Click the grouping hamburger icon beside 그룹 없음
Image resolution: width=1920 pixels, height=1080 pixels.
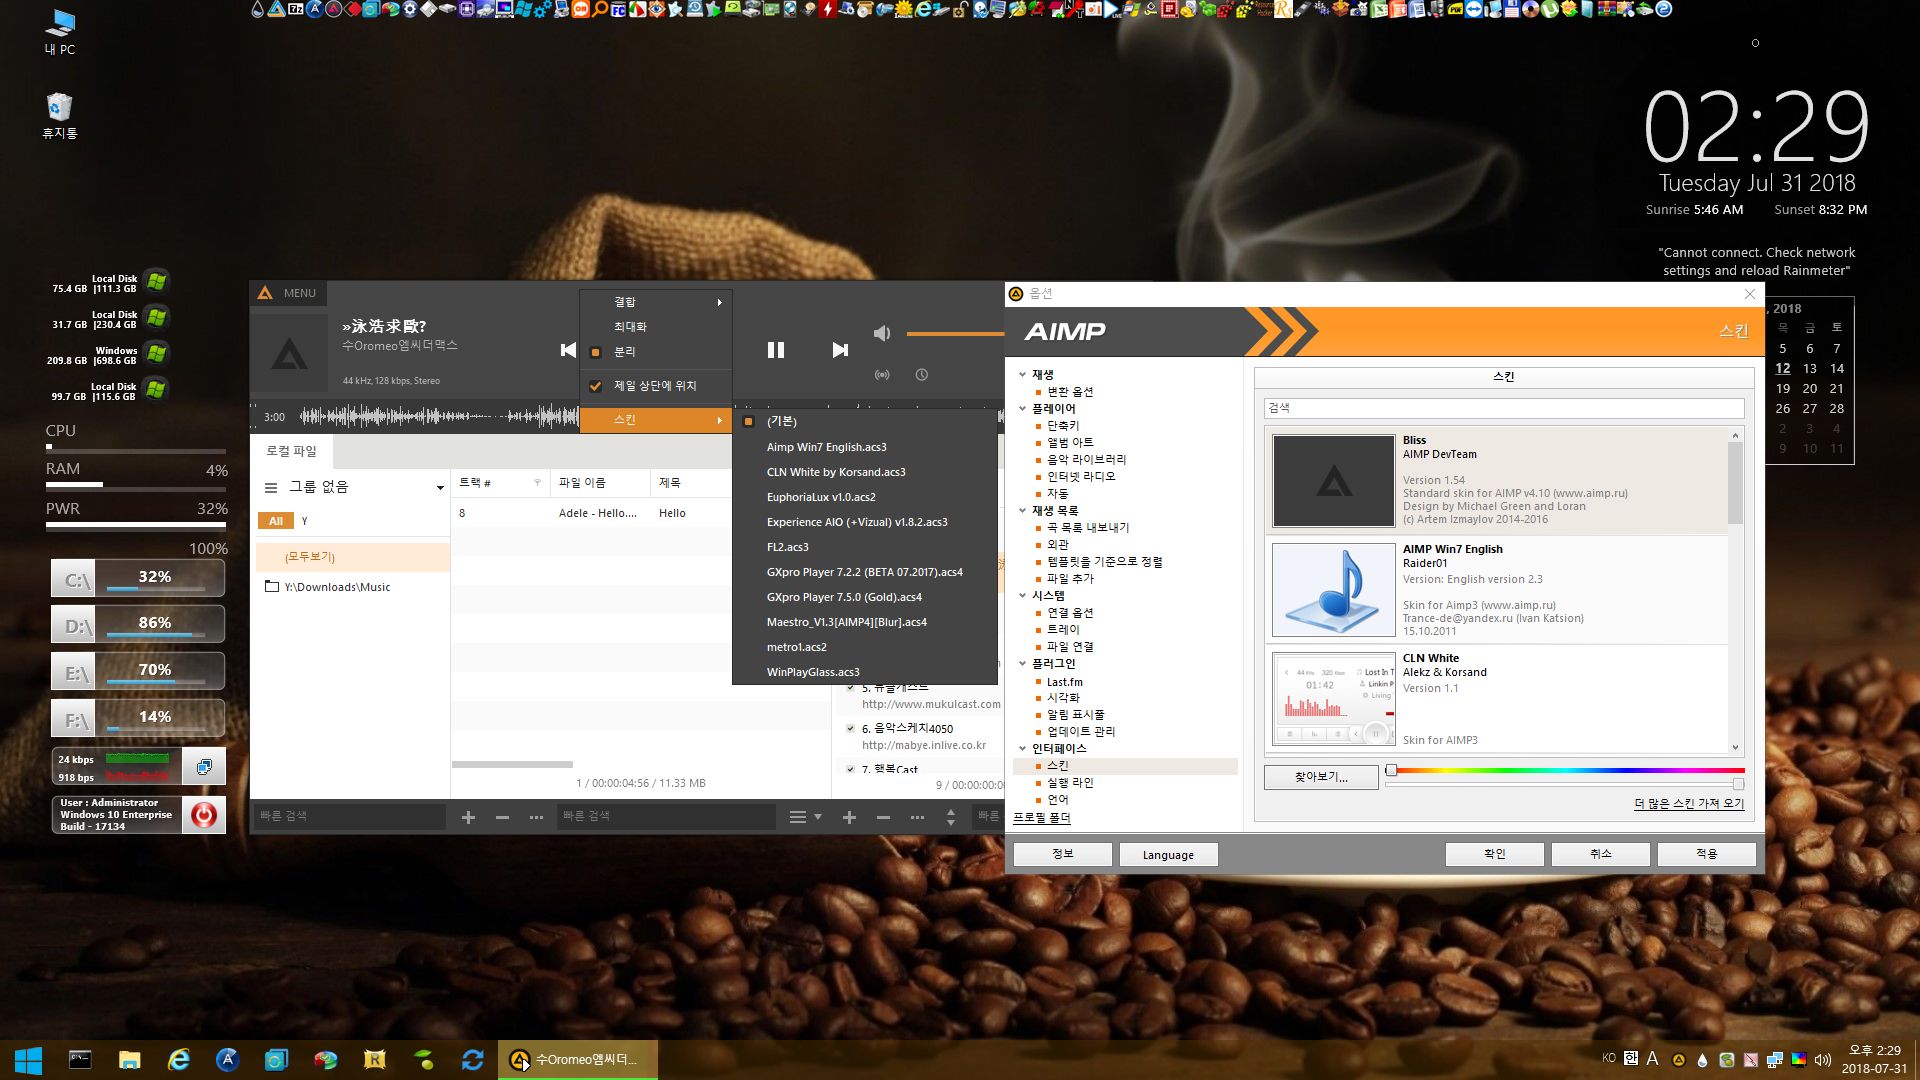[271, 488]
